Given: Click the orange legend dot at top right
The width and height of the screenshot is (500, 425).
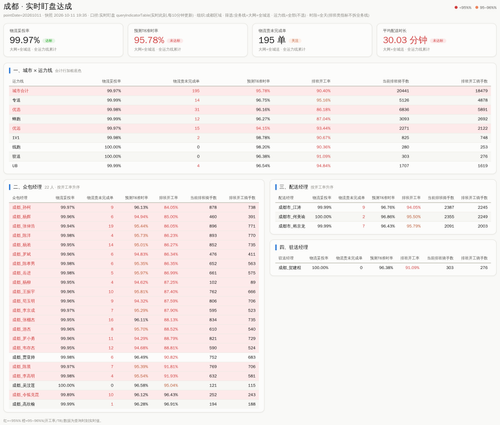Looking at the screenshot, I should 477,7.
